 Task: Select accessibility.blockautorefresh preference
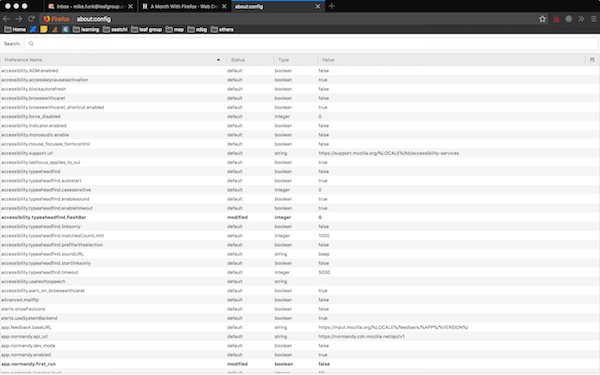pos(300,89)
